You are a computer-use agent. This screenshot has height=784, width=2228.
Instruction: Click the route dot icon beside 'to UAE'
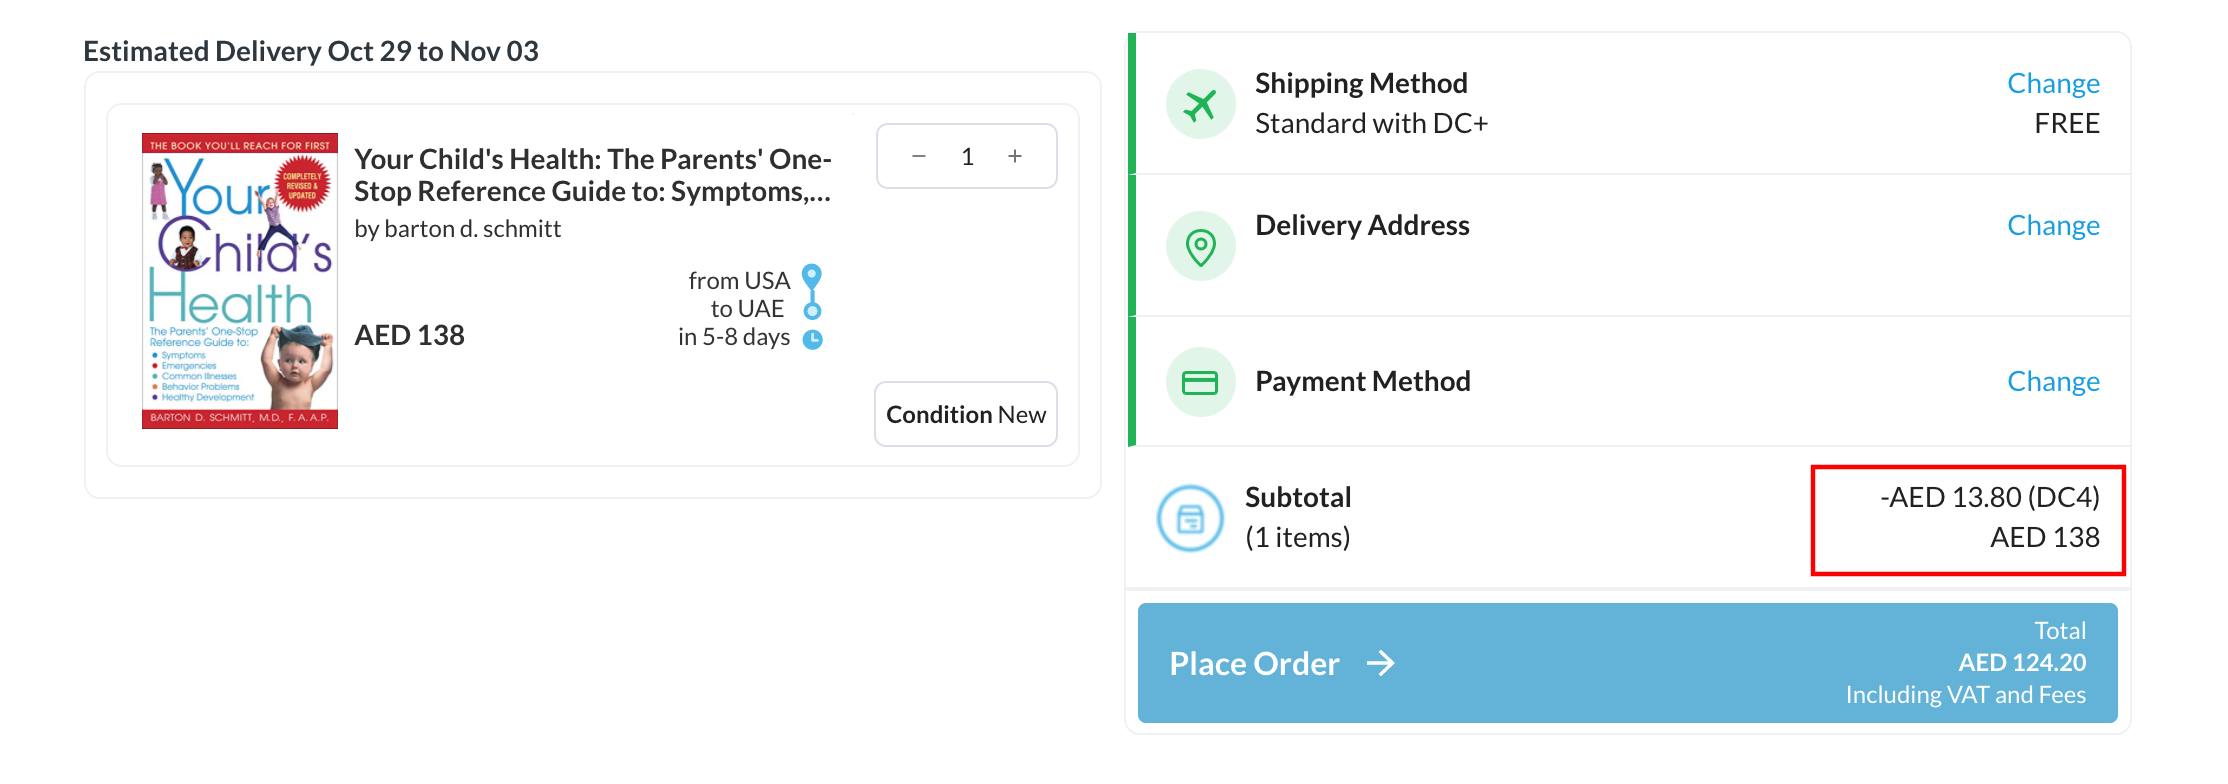coord(813,310)
